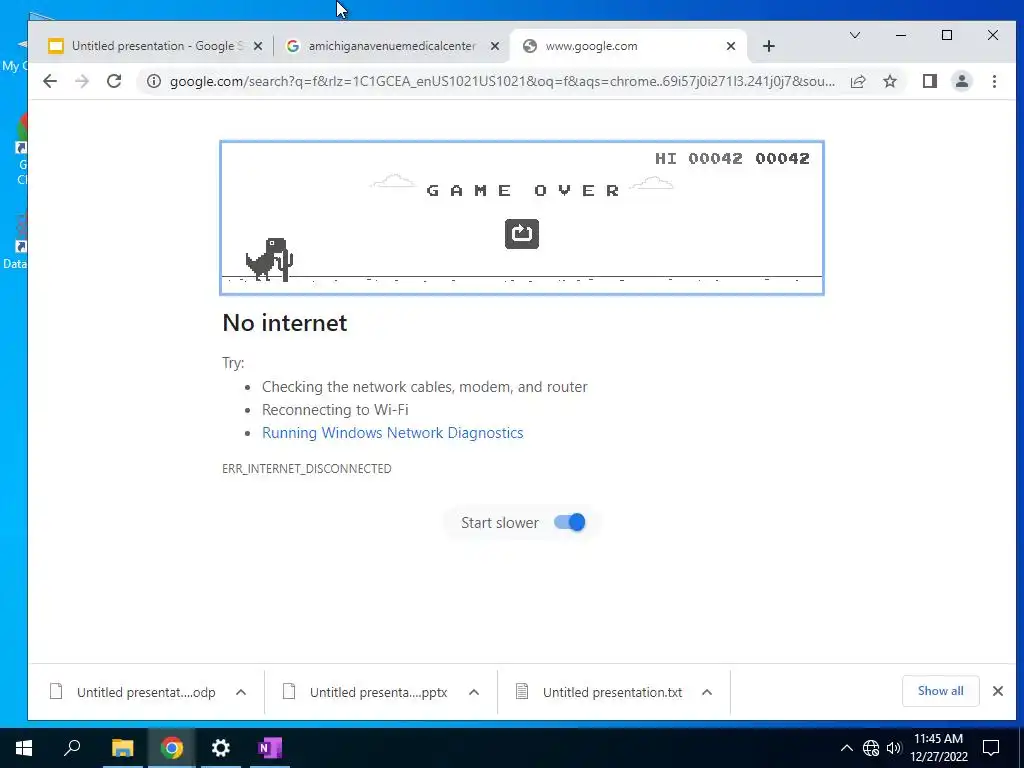Open the network globe tray icon
Screen dimensions: 1024x768
coord(871,748)
